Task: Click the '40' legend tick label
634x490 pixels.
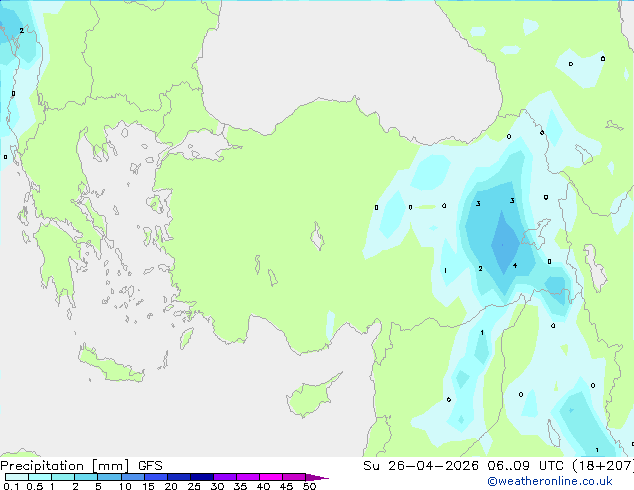Action: pos(264,486)
